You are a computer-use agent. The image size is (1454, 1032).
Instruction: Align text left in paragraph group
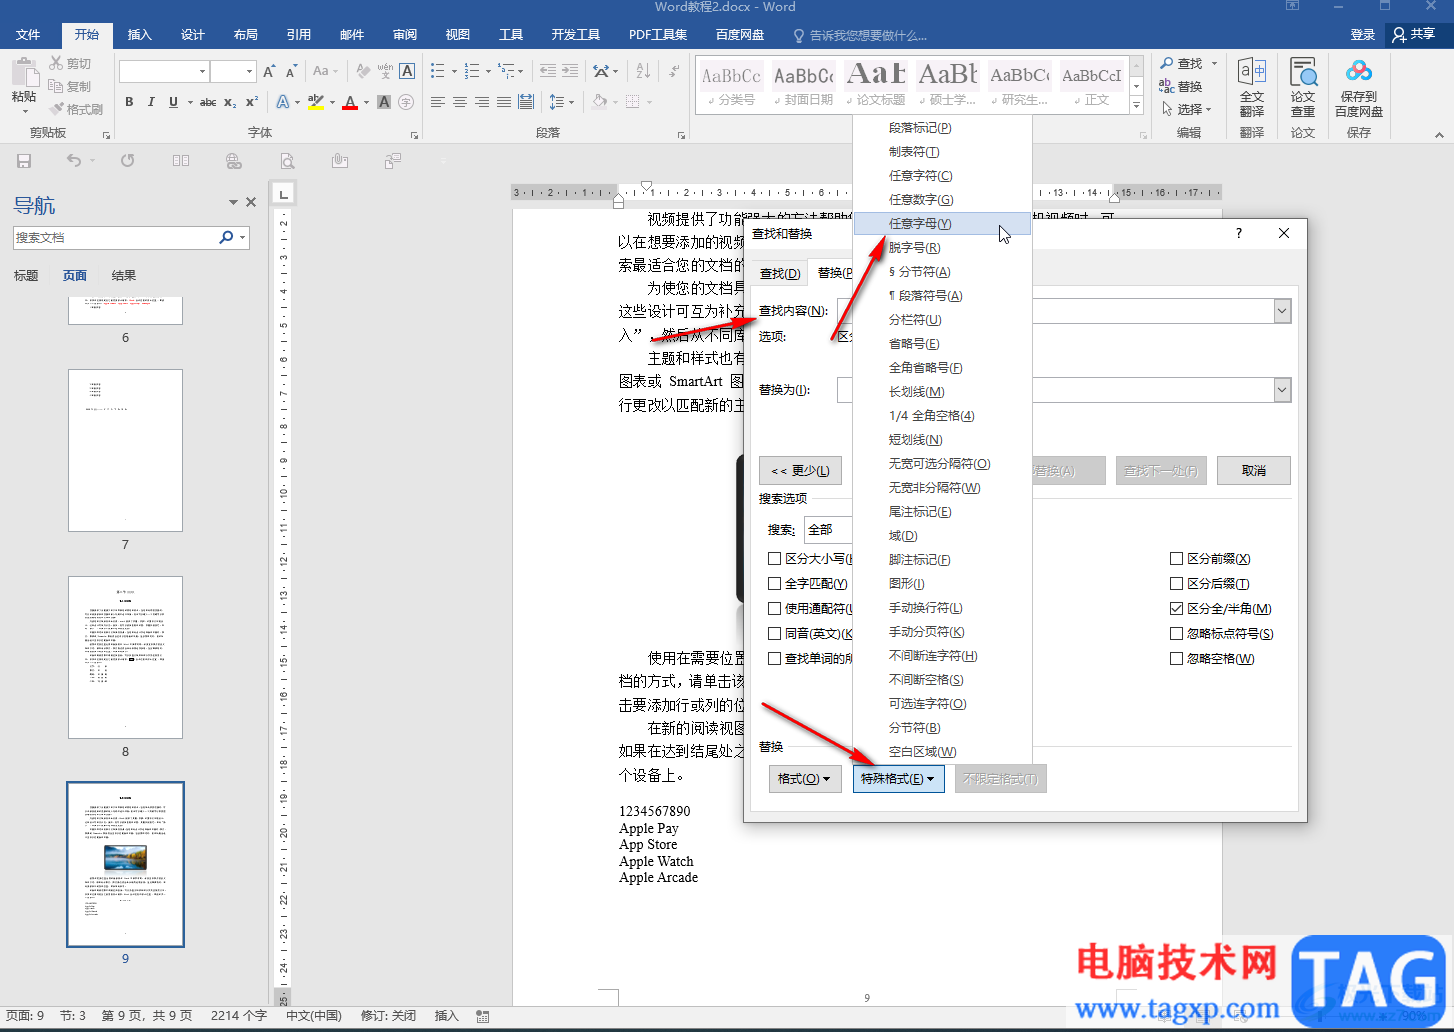437,102
